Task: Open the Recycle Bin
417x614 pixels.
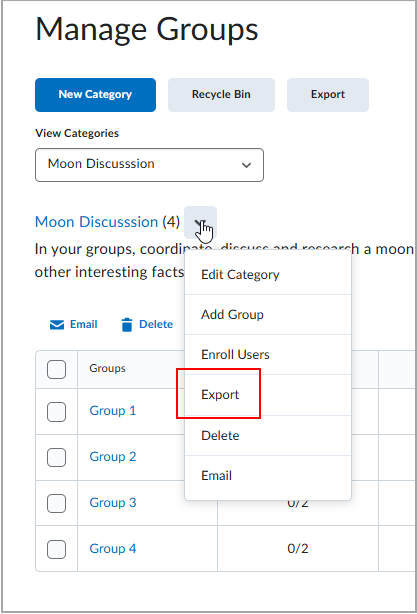Action: point(221,95)
